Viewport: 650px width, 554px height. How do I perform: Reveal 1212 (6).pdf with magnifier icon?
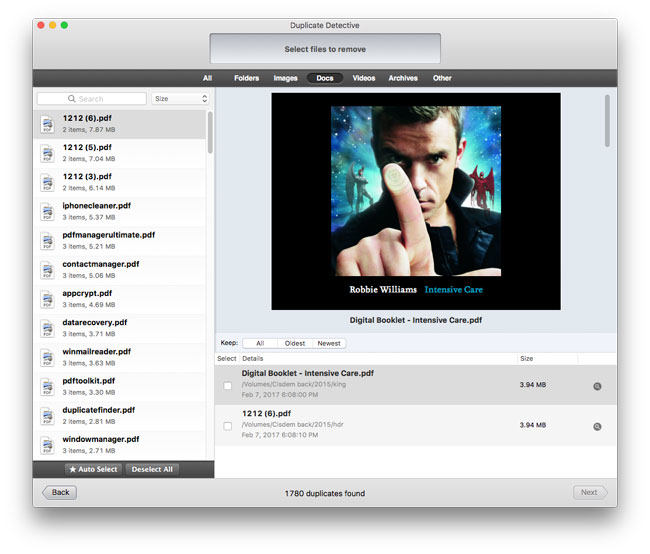597,426
